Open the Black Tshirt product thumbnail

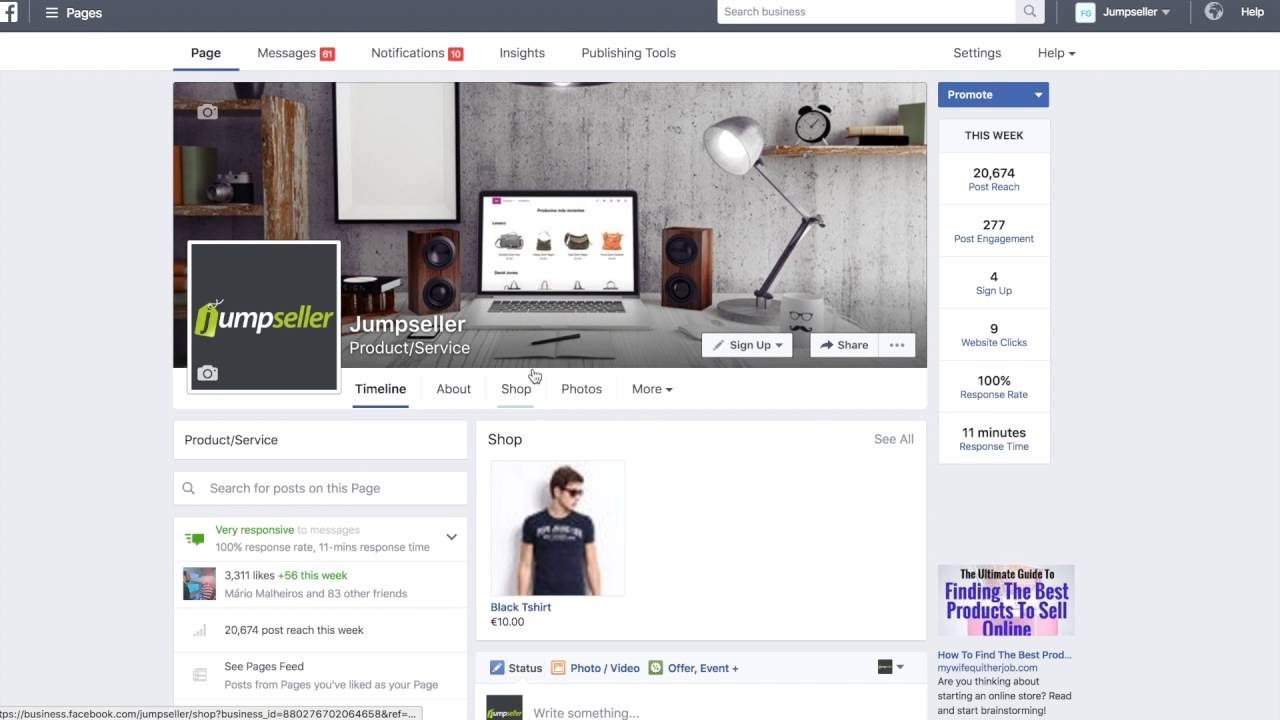point(558,528)
